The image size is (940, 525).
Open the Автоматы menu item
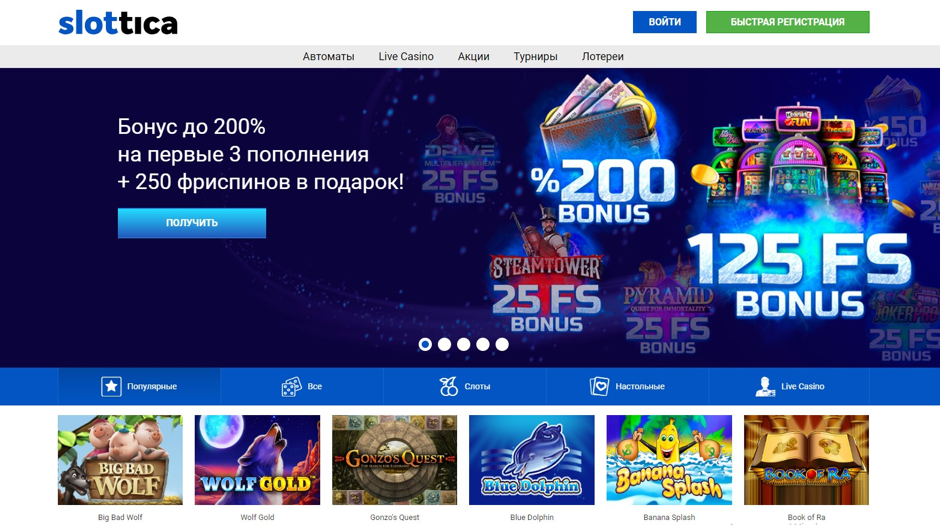coord(329,56)
